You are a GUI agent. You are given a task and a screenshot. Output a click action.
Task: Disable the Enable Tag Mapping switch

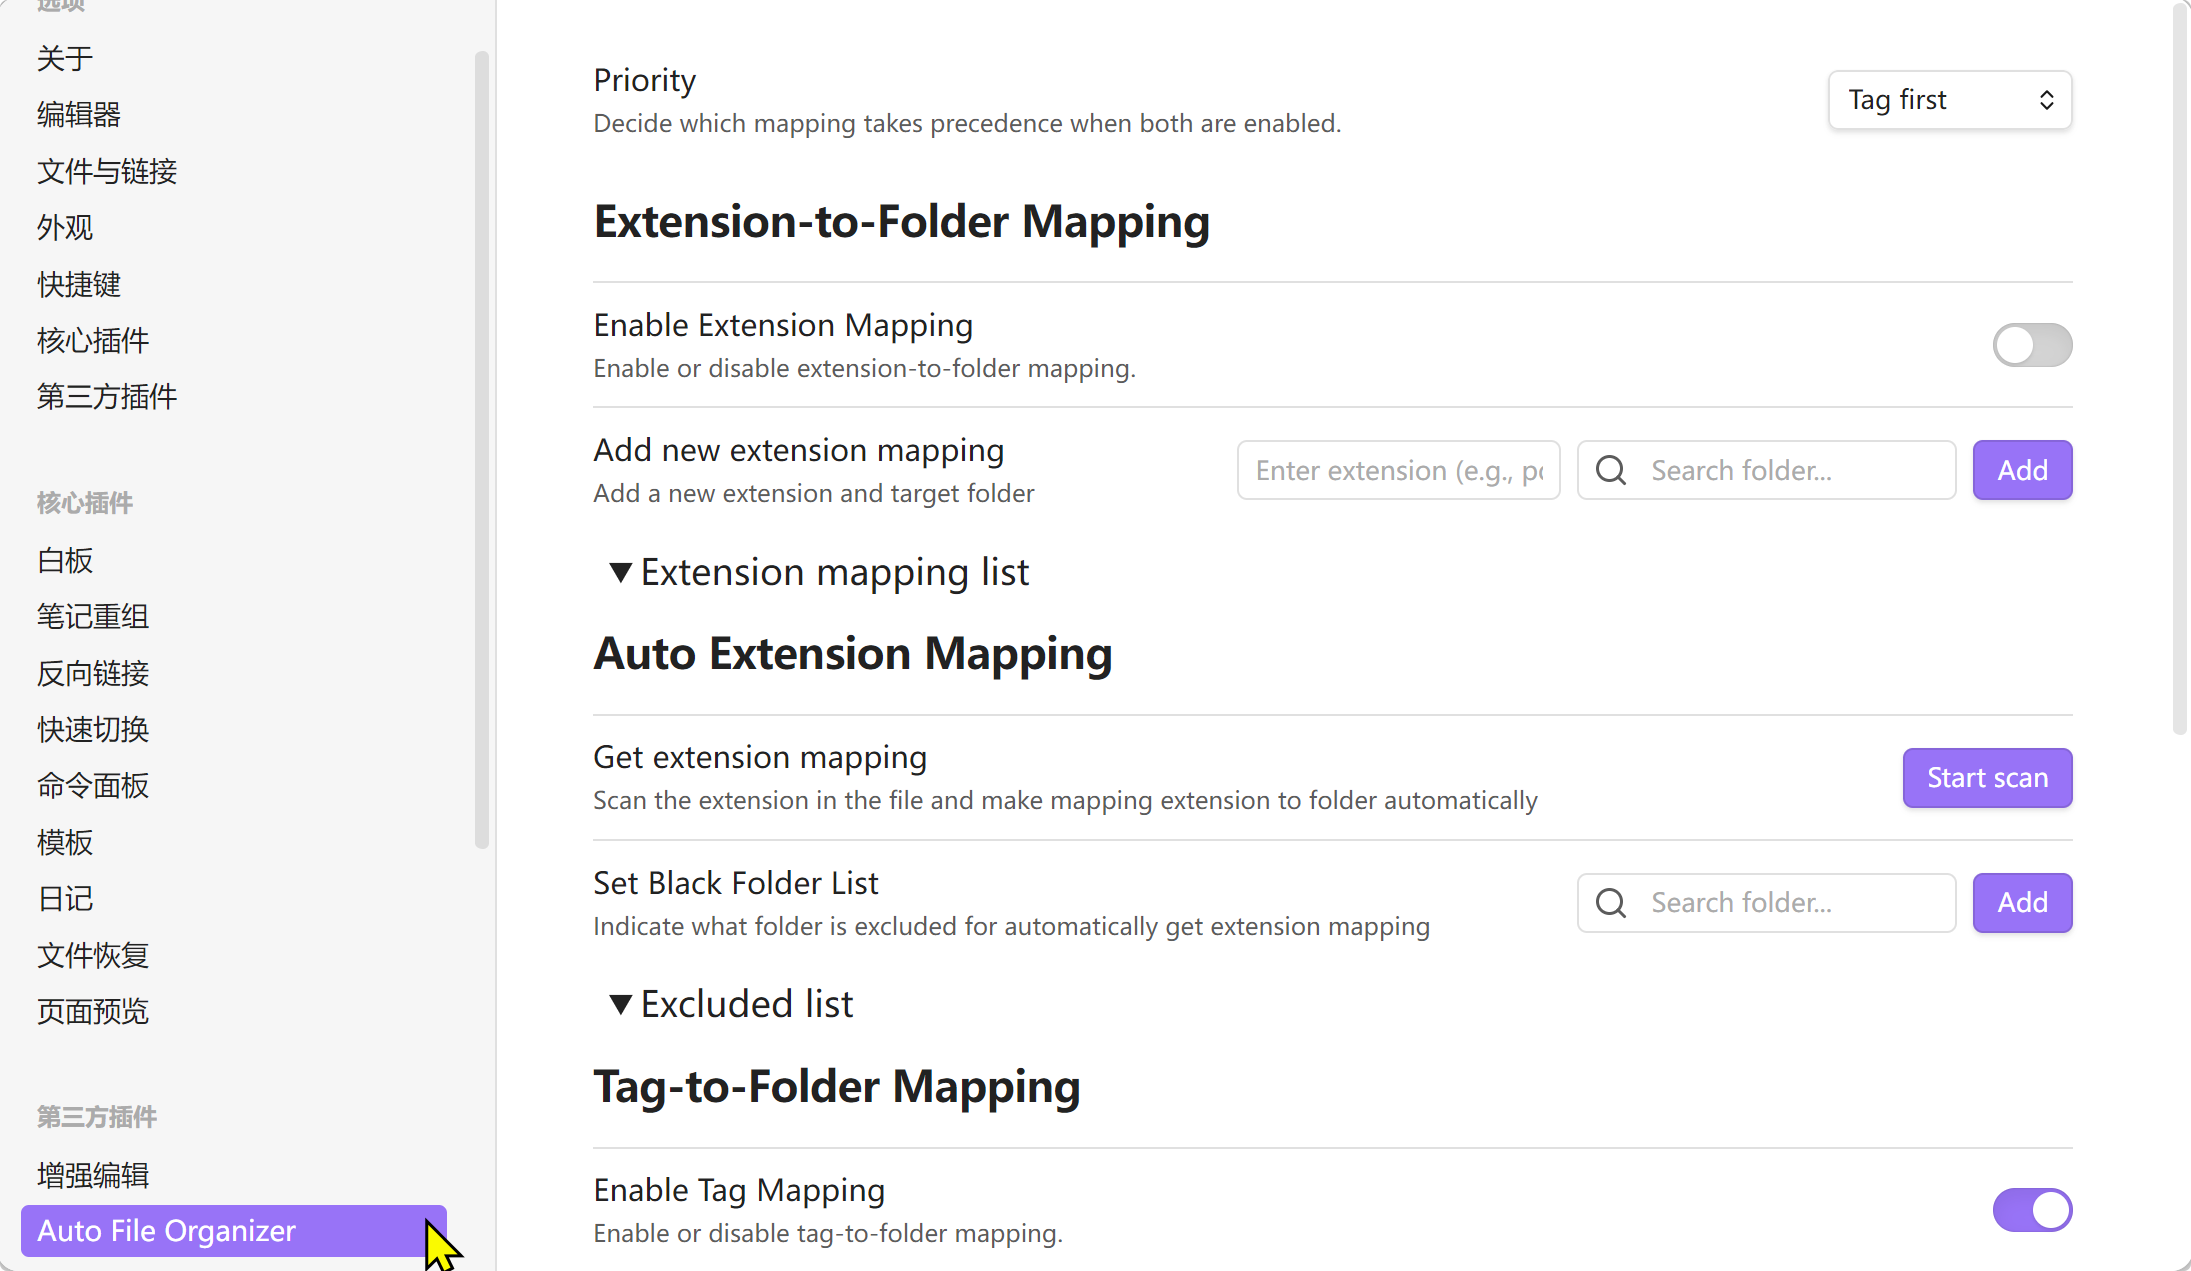pyautogui.click(x=2032, y=1210)
